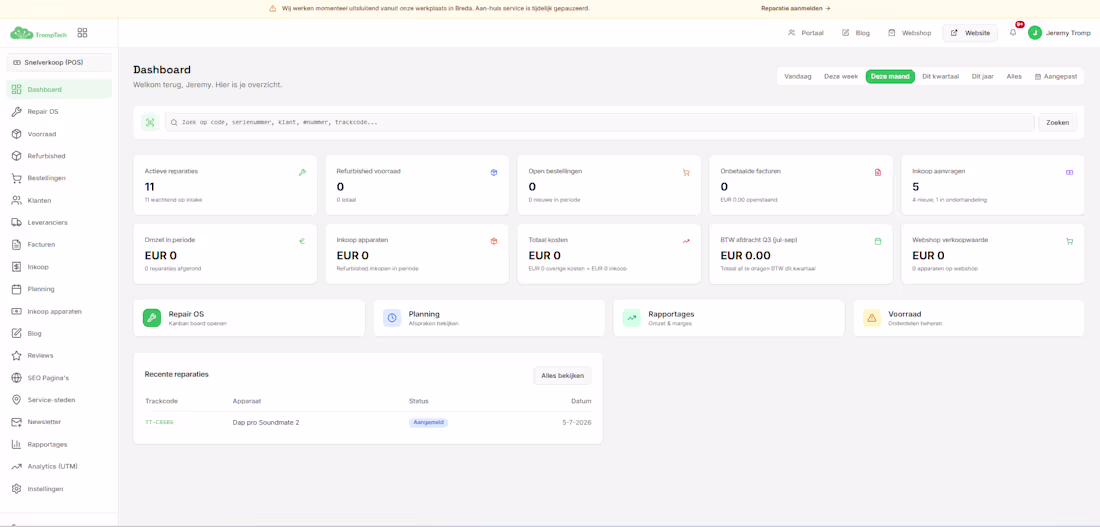Open Blog in the sidebar
The image size is (1100, 527).
click(x=59, y=333)
